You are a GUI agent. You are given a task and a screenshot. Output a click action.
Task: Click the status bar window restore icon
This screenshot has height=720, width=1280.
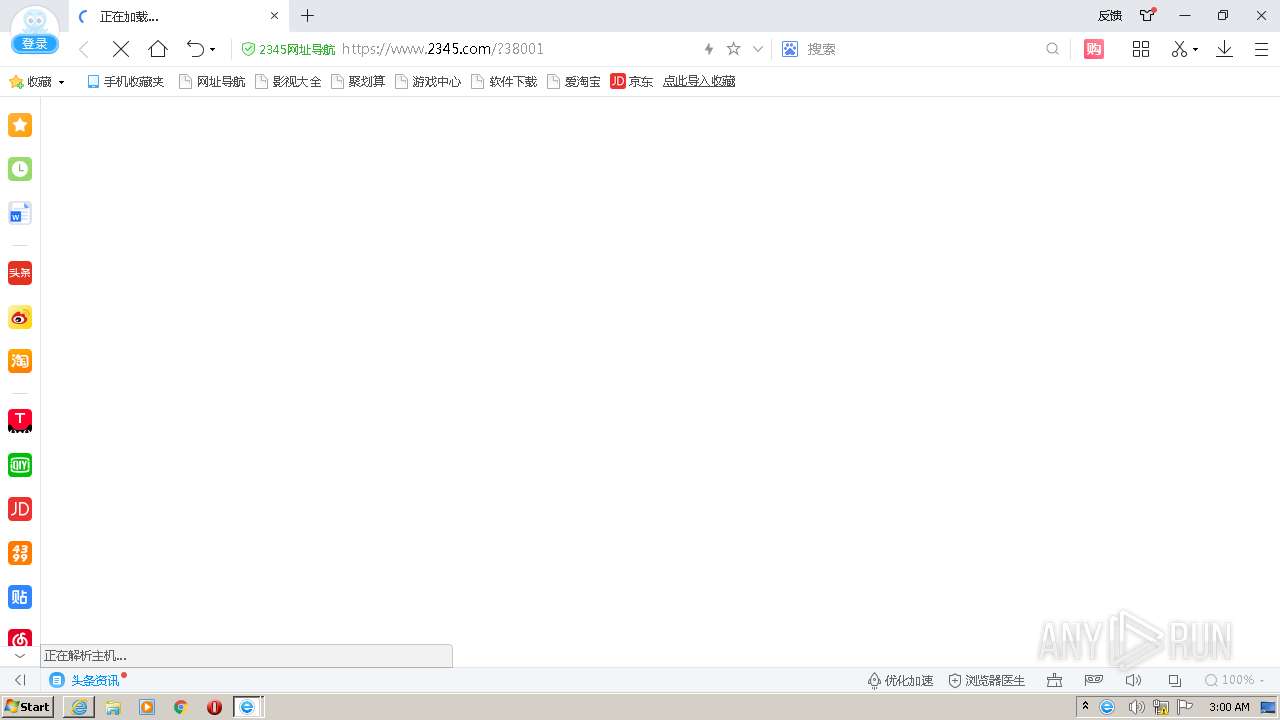click(x=1174, y=680)
